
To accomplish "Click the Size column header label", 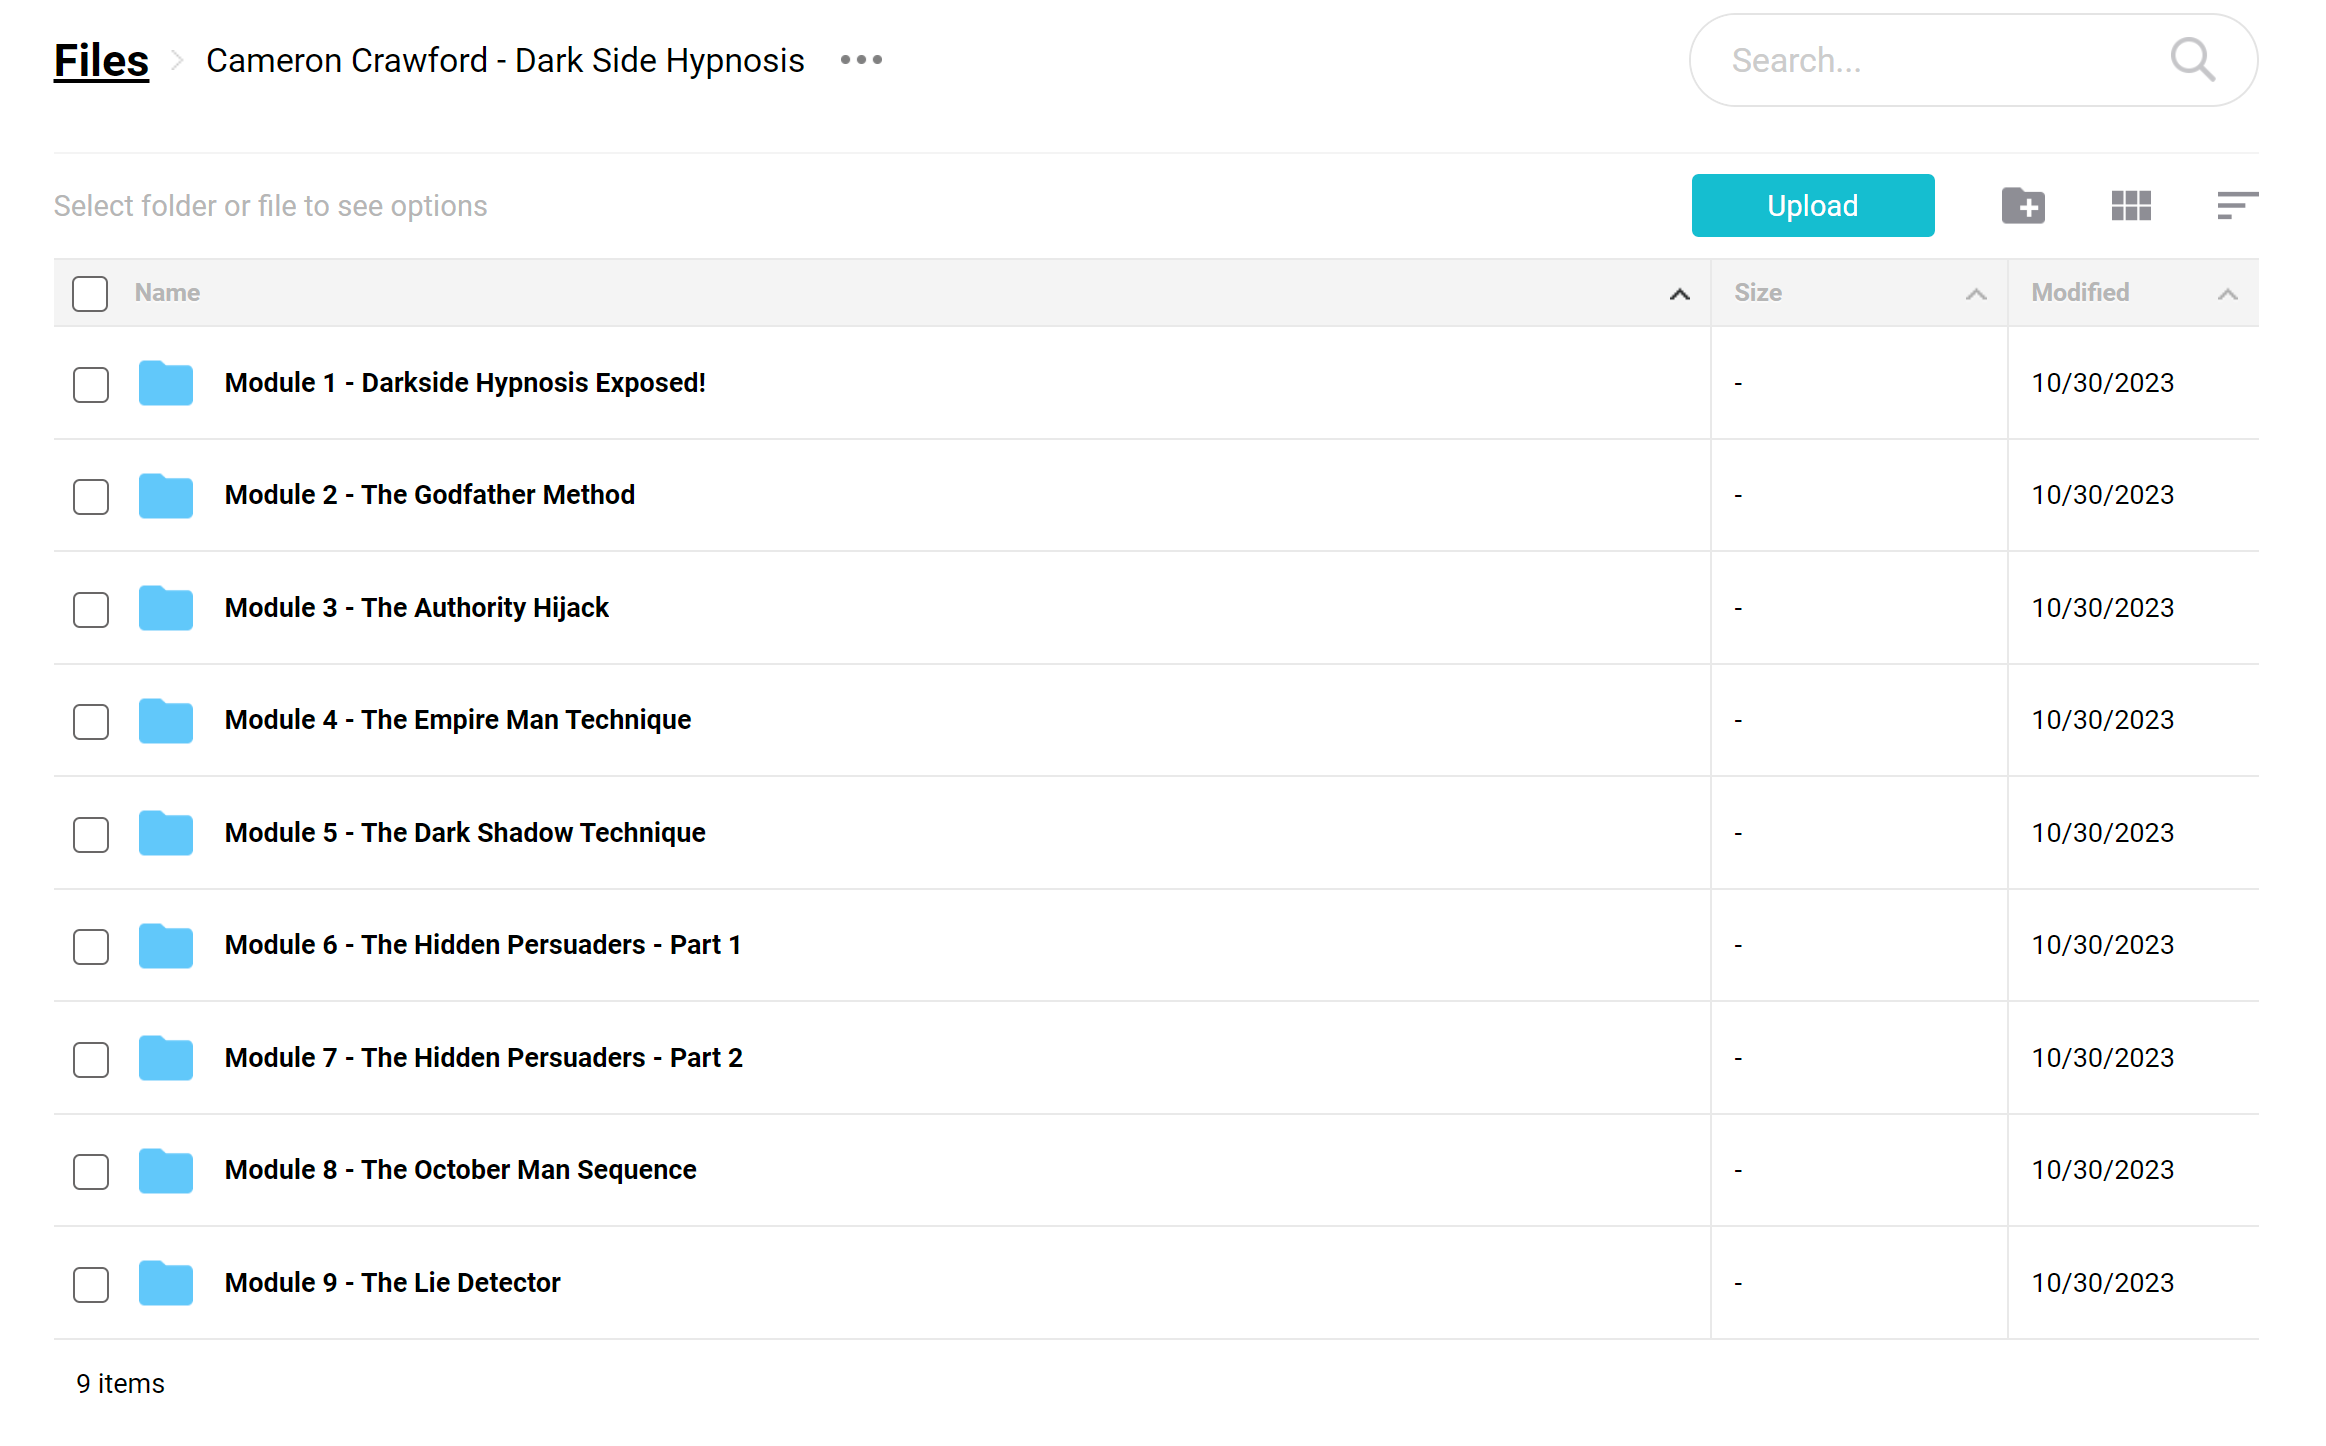I will pyautogui.click(x=1758, y=292).
